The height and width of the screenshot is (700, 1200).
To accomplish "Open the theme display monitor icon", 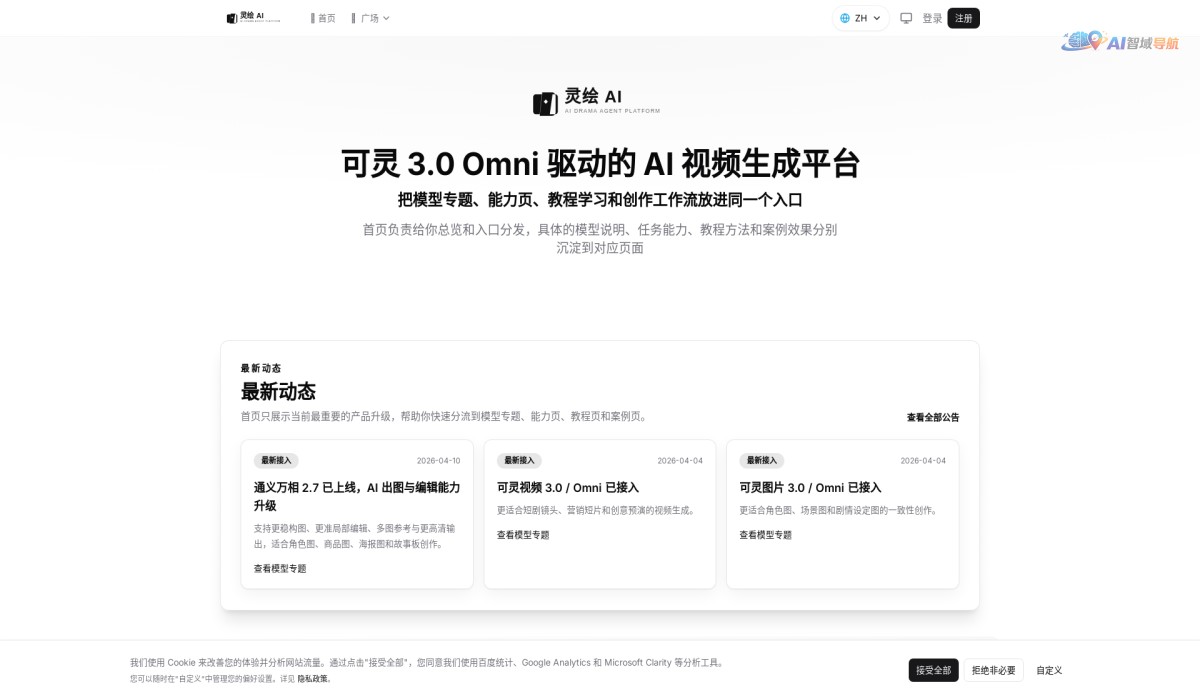I will pos(906,18).
